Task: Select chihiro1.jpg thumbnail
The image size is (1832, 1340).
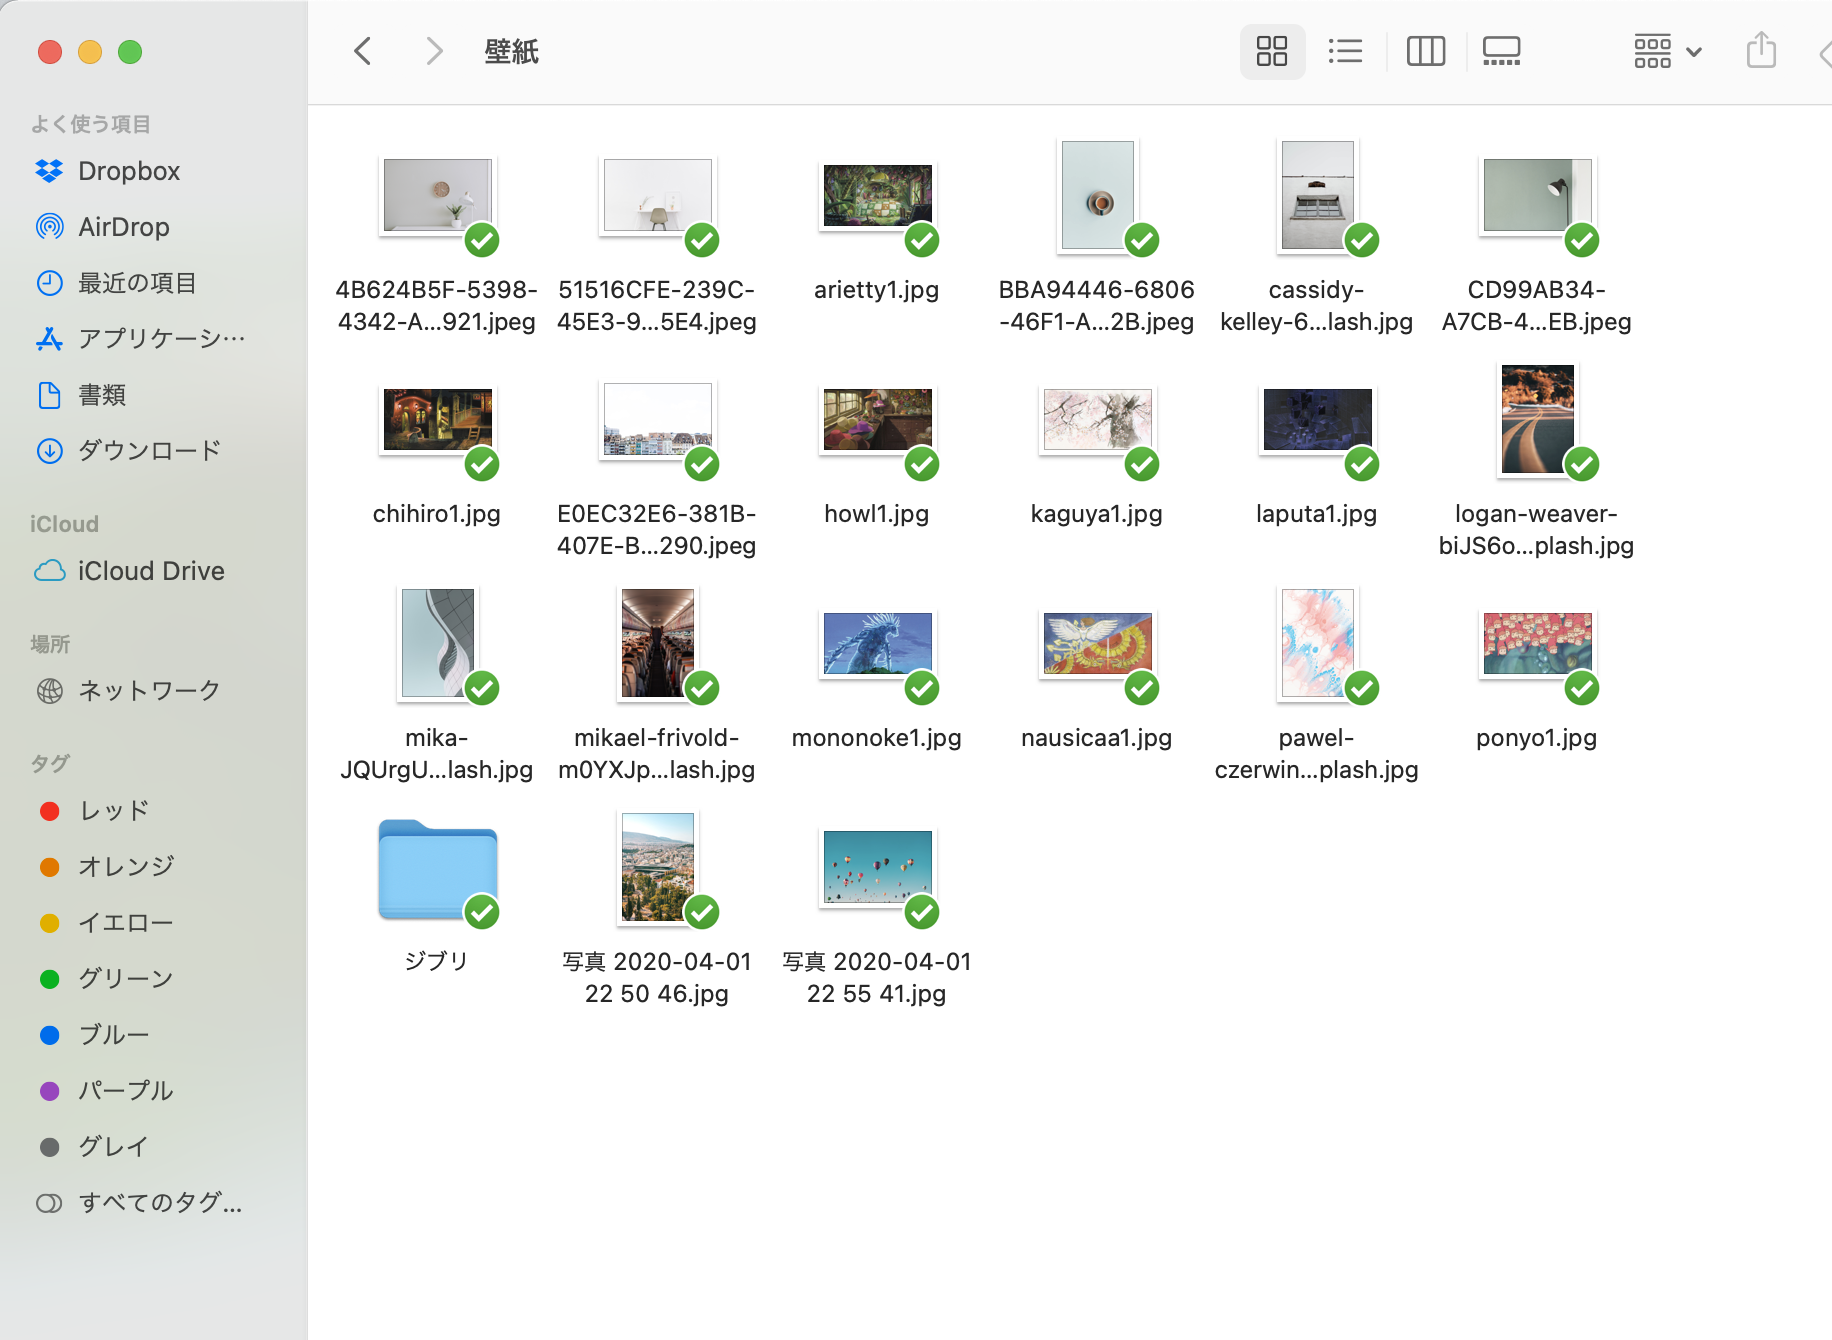Action: (x=437, y=419)
